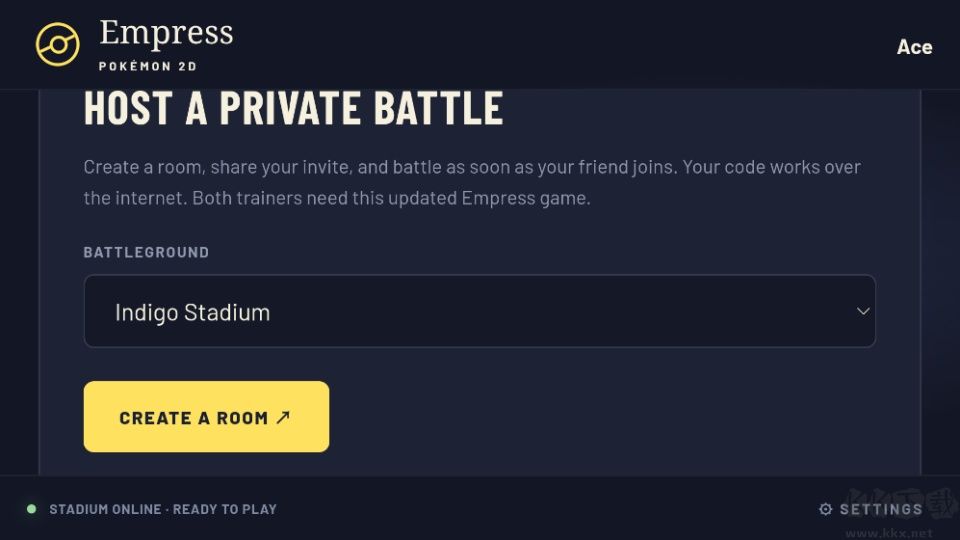Viewport: 960px width, 540px height.
Task: Click the Pokémon 2D subtitle
Action: tap(148, 66)
